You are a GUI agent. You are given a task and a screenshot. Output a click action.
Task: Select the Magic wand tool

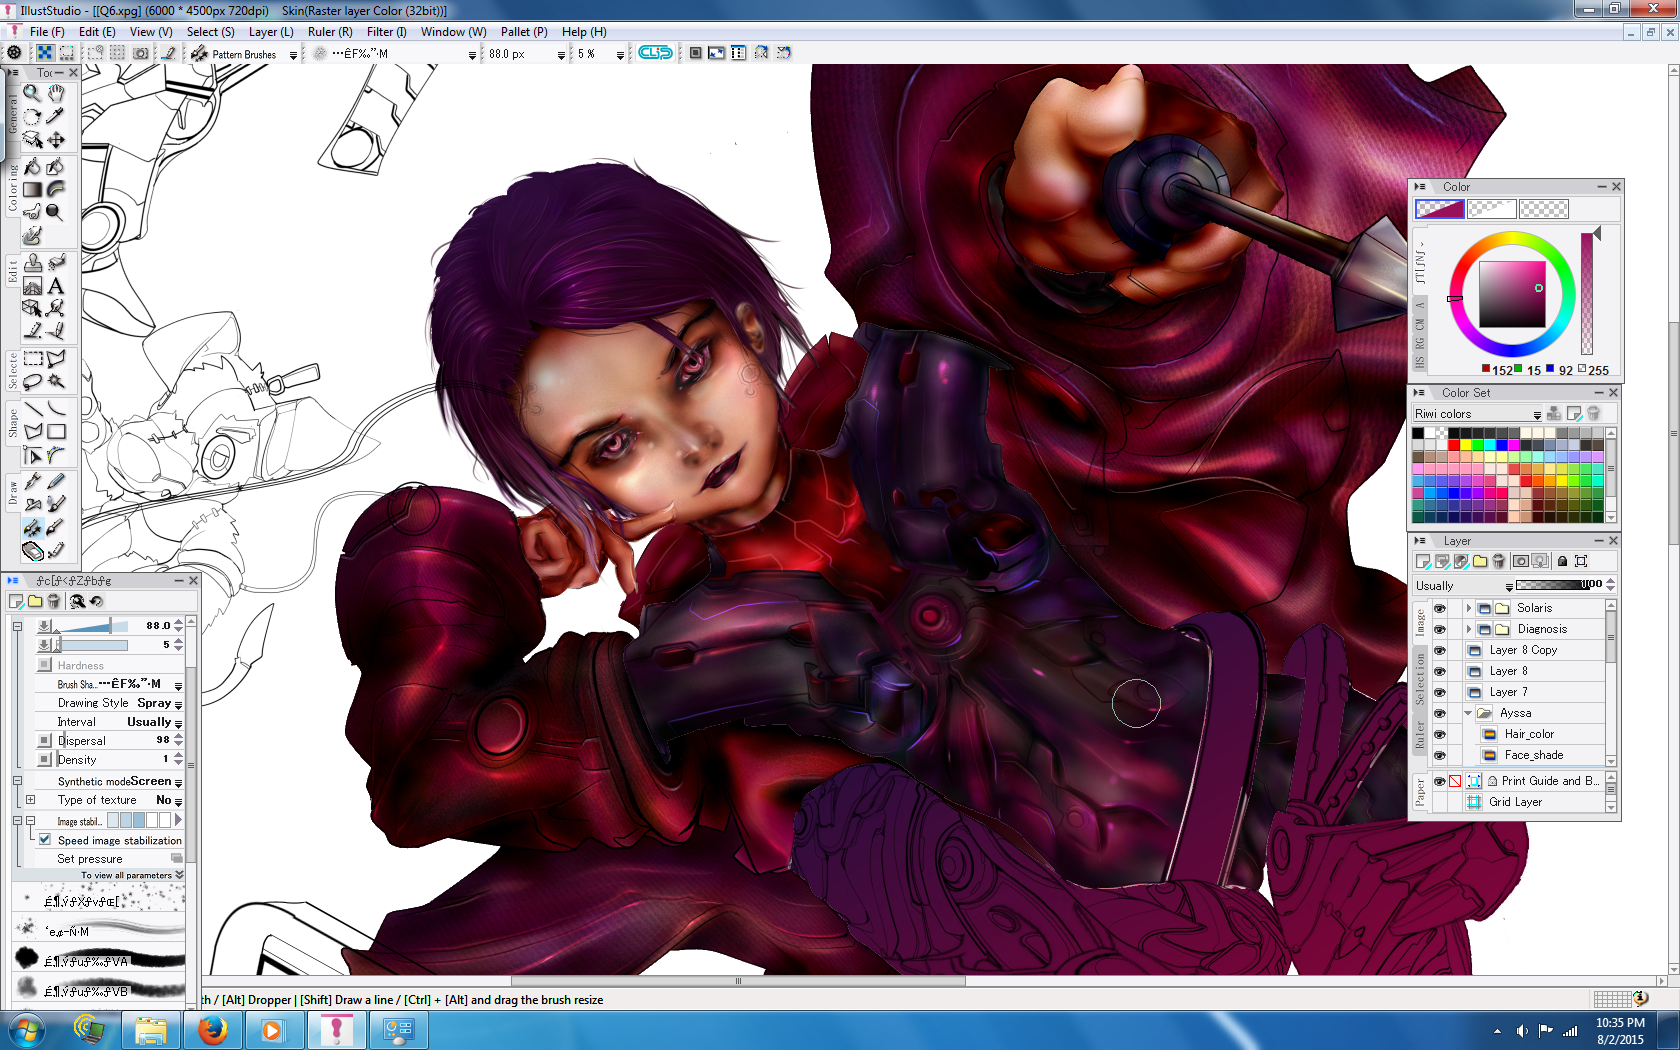56,382
